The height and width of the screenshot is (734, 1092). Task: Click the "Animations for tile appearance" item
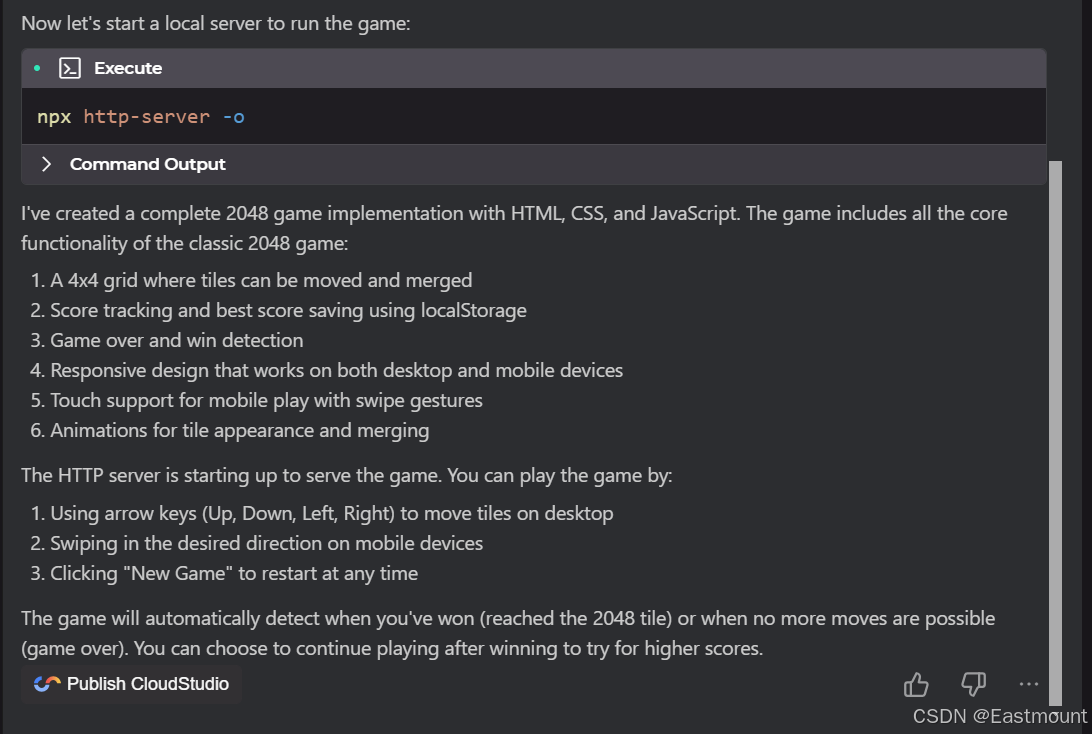click(239, 430)
